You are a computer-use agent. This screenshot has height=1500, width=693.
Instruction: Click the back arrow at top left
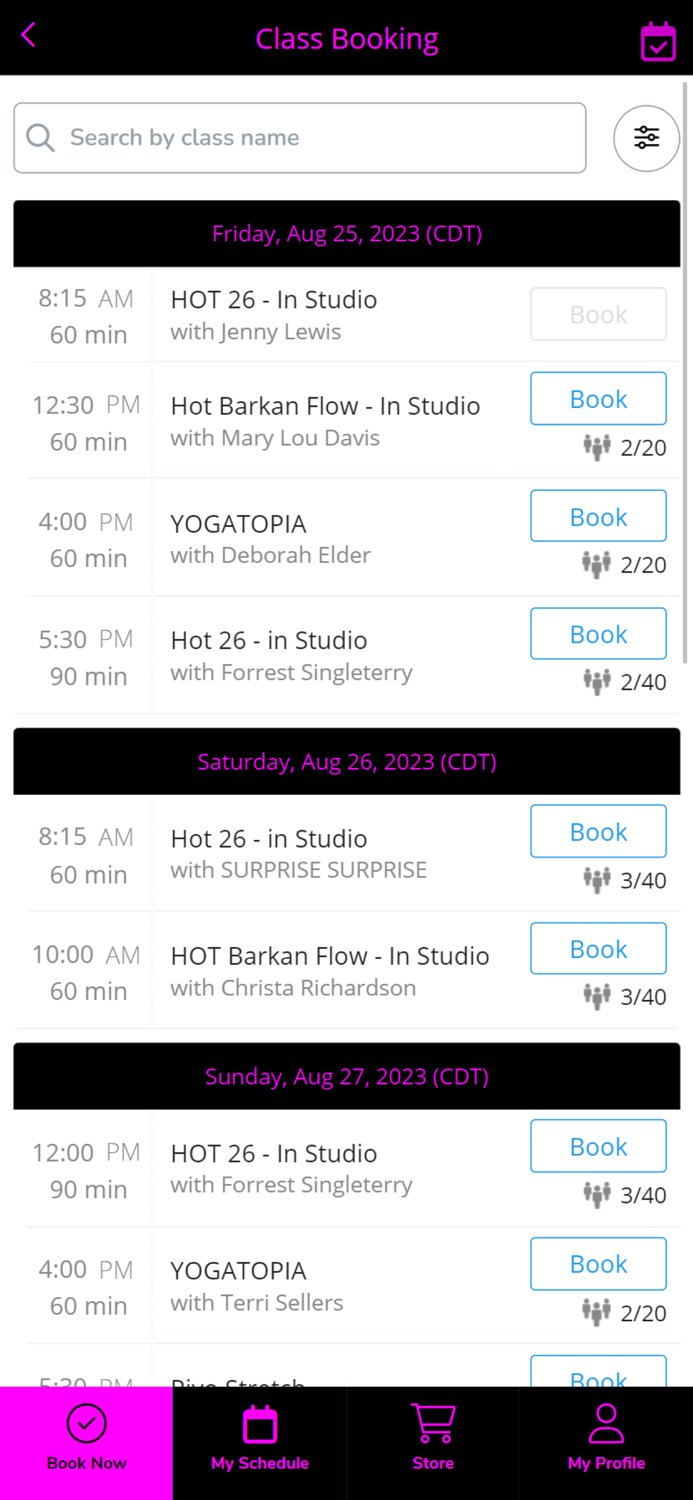(28, 35)
